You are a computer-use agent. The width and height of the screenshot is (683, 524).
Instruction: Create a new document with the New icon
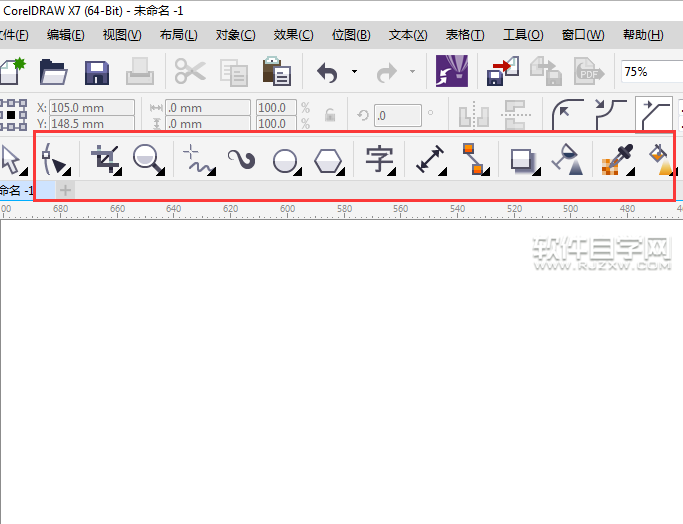click(x=12, y=71)
